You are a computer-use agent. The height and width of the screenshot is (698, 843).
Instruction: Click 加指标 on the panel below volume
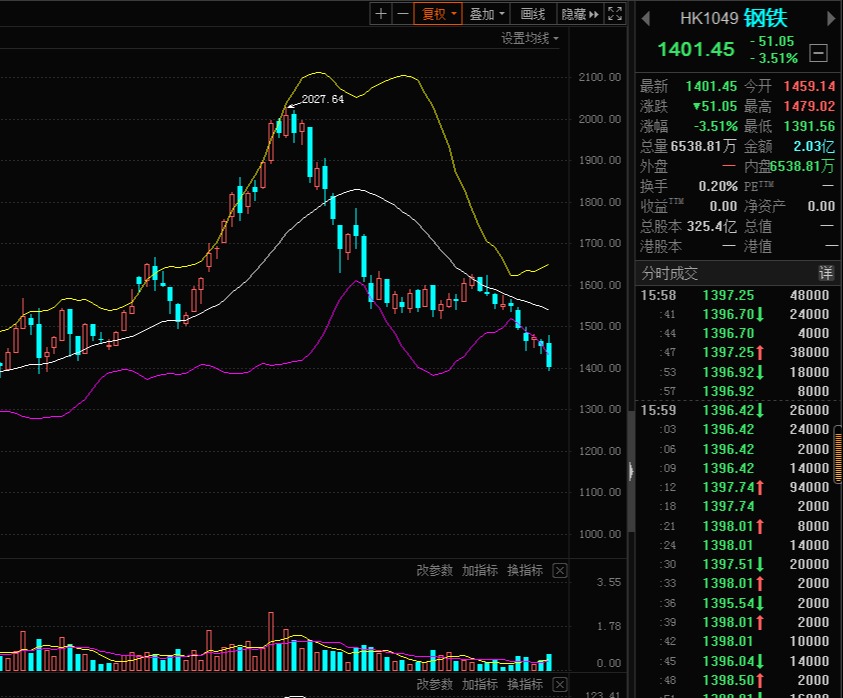tap(480, 685)
